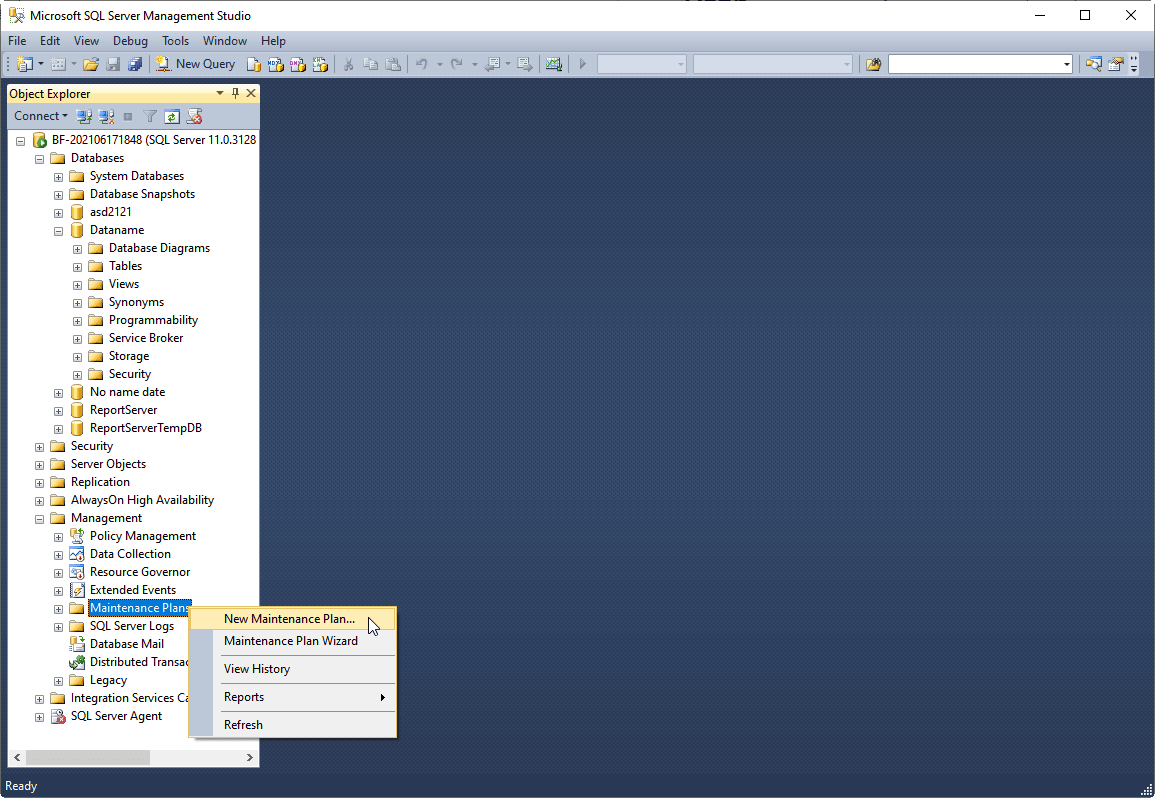Screen dimensions: 1155x798
Task: Click Refresh in the context menu
Action: coord(293,725)
